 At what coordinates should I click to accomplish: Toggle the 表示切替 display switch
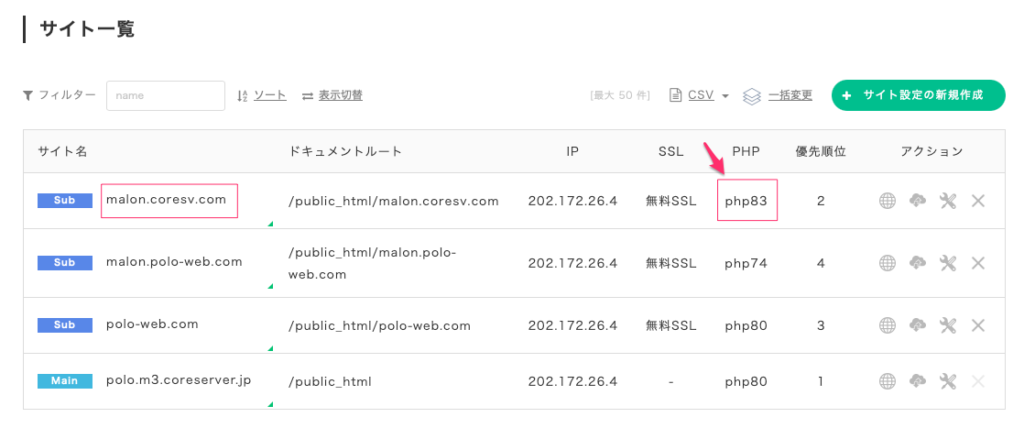339,96
